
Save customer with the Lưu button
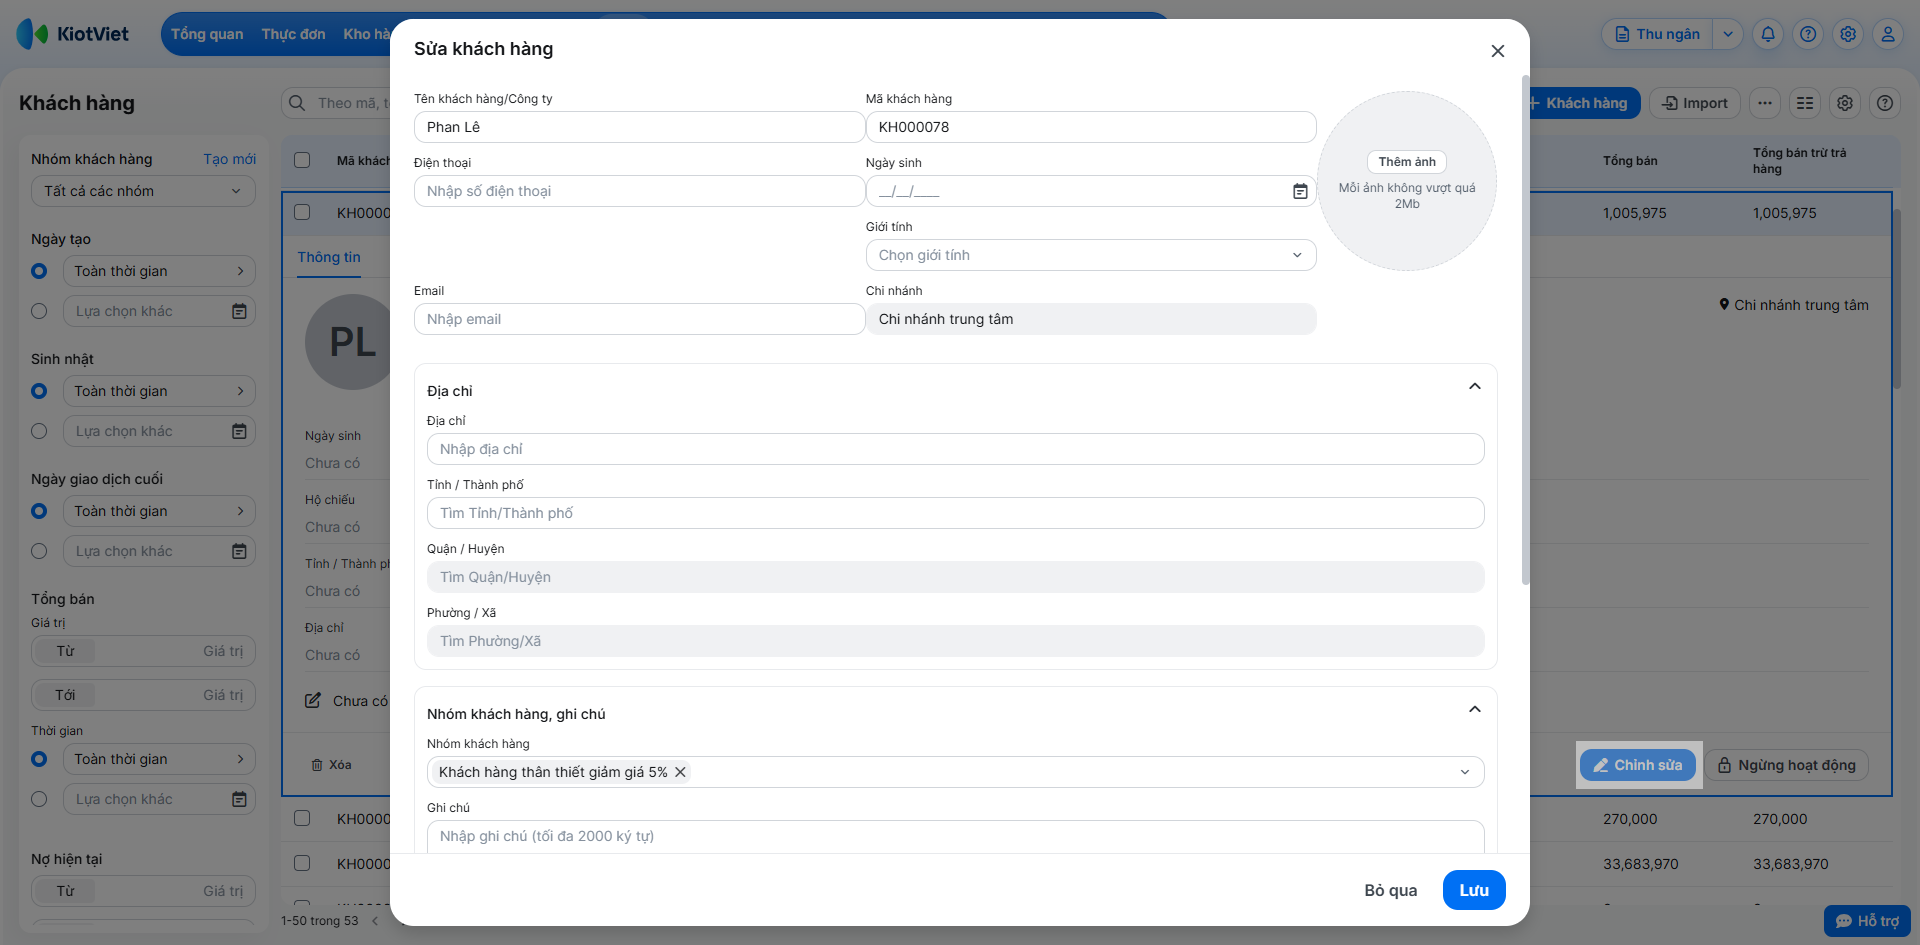(x=1474, y=890)
